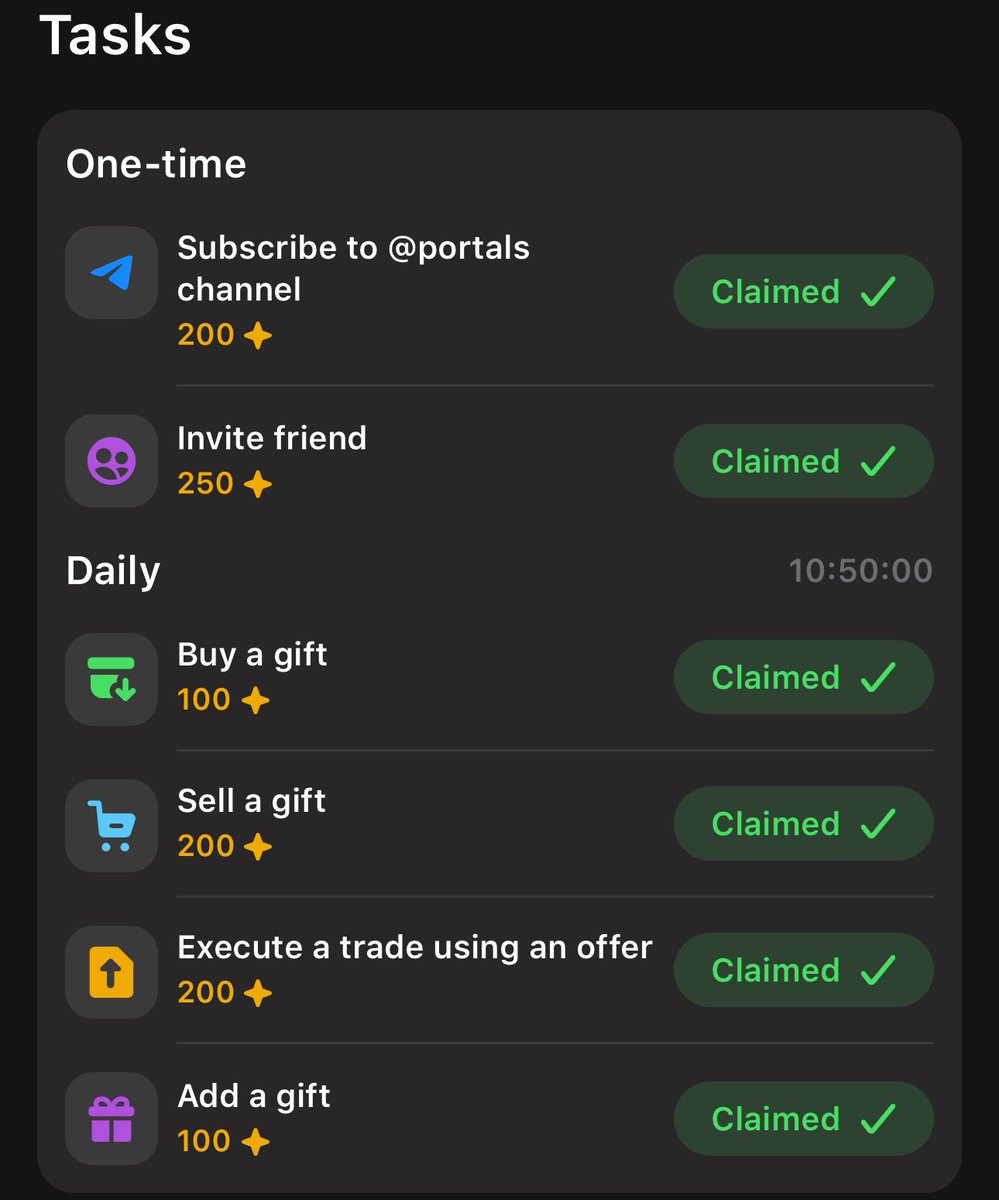The width and height of the screenshot is (999, 1200).
Task: Click Claimed button for Add a gift
Action: [x=804, y=1118]
